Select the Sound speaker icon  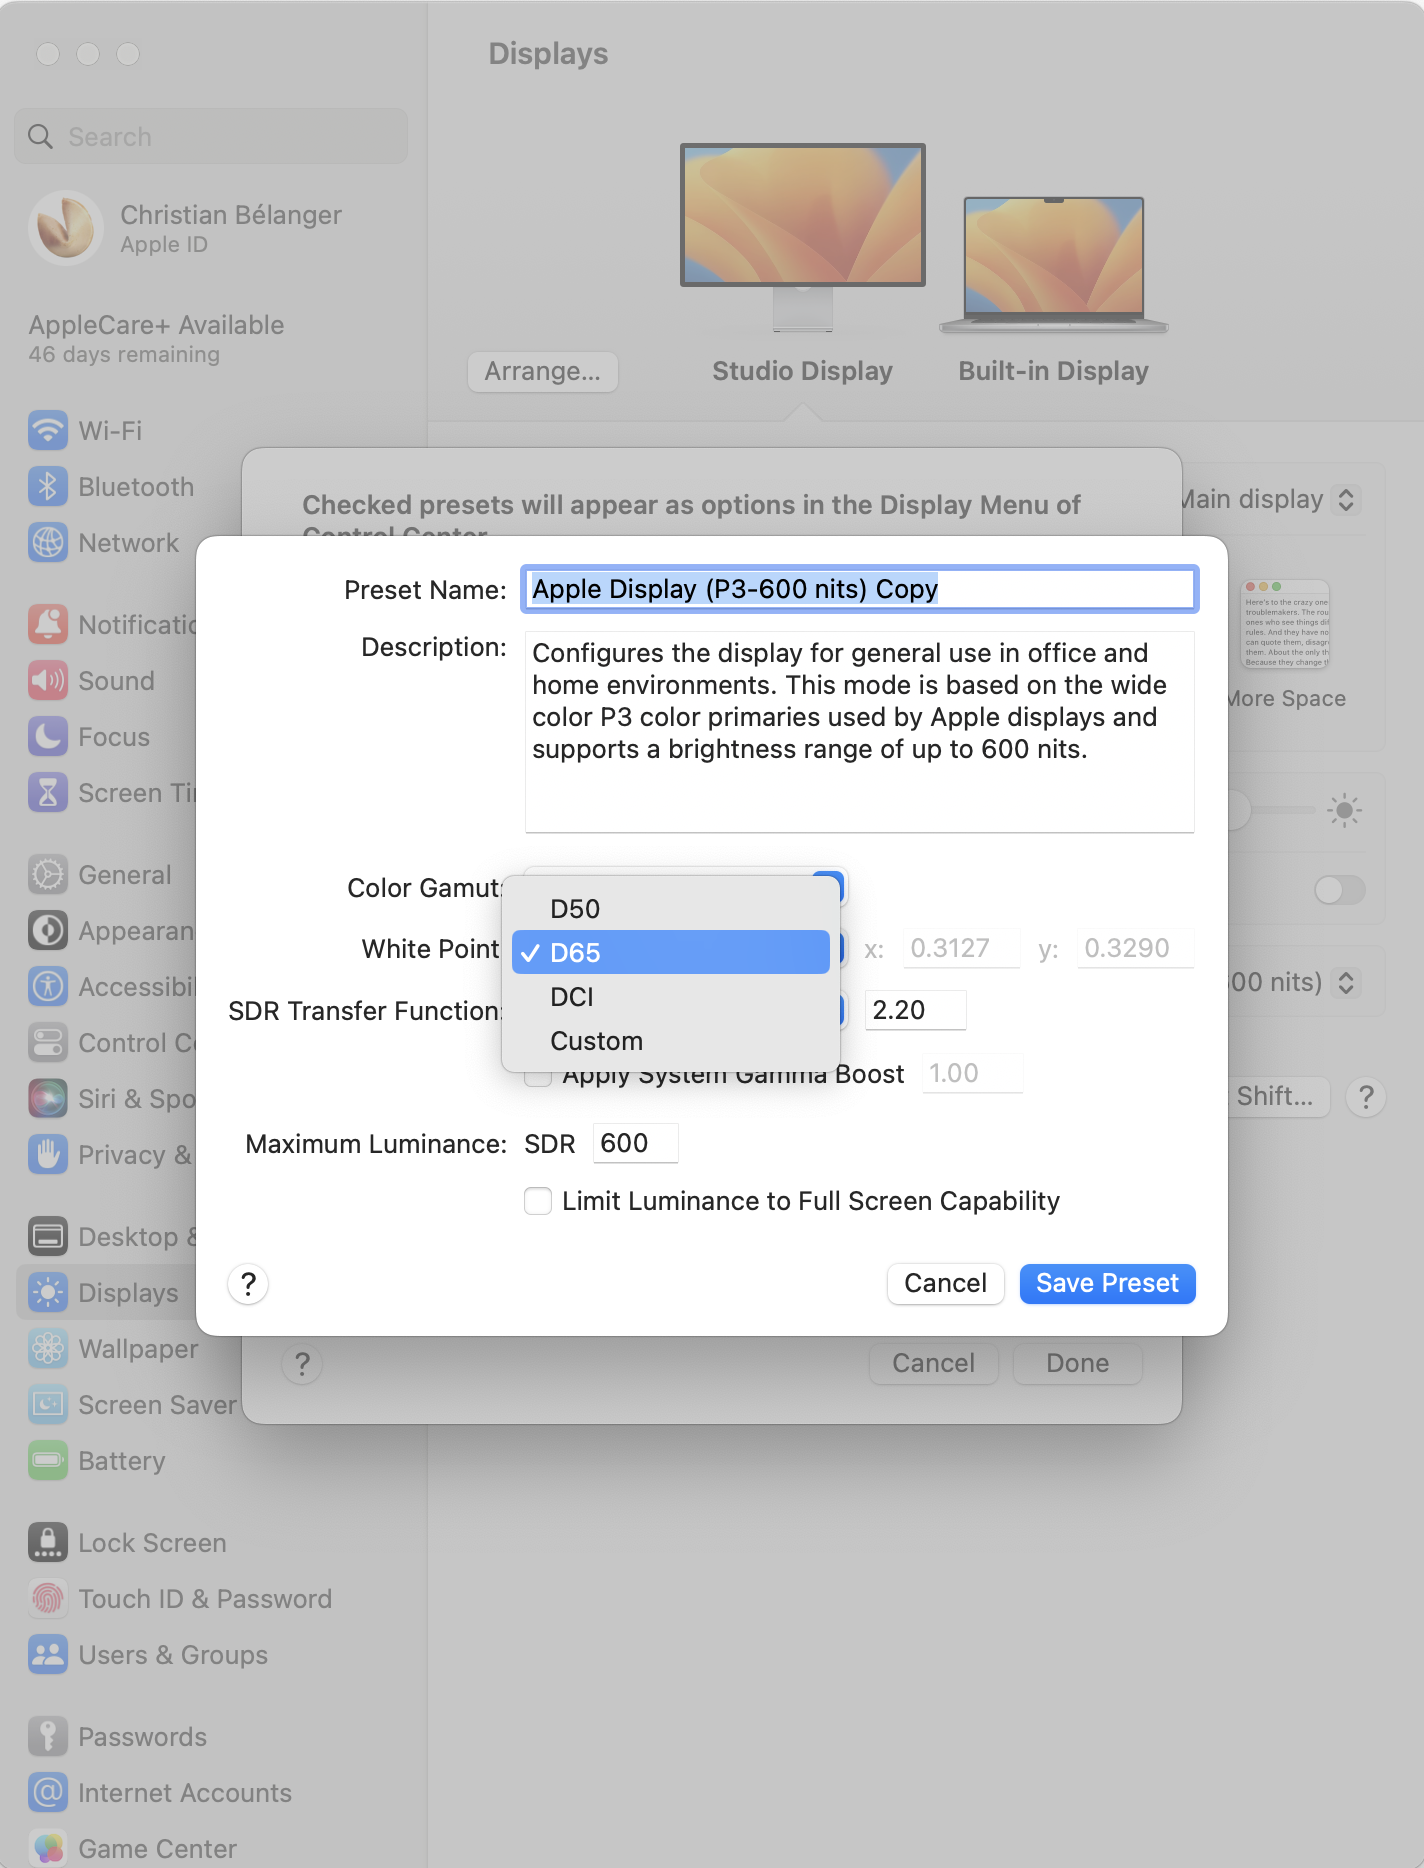[x=48, y=681]
